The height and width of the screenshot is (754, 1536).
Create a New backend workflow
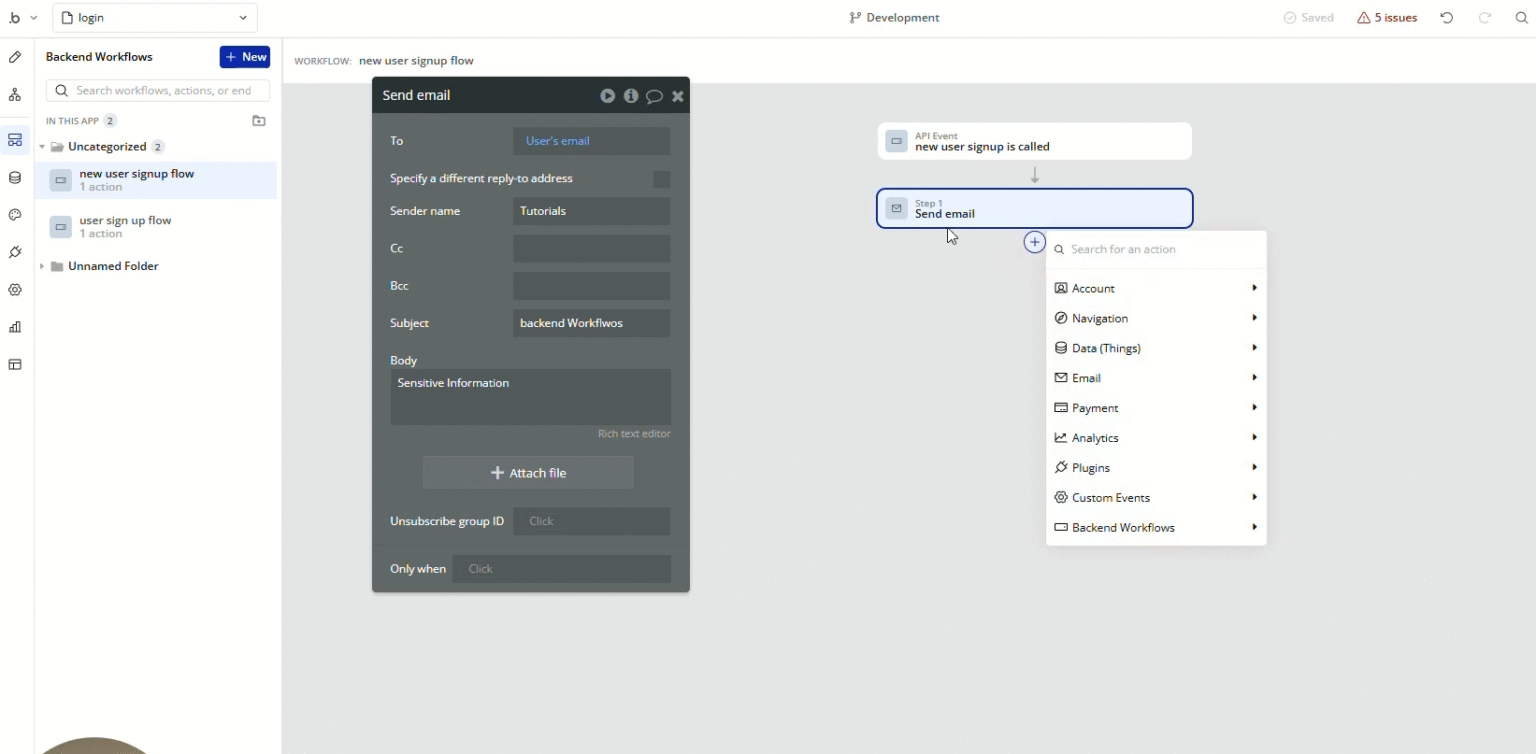point(244,57)
